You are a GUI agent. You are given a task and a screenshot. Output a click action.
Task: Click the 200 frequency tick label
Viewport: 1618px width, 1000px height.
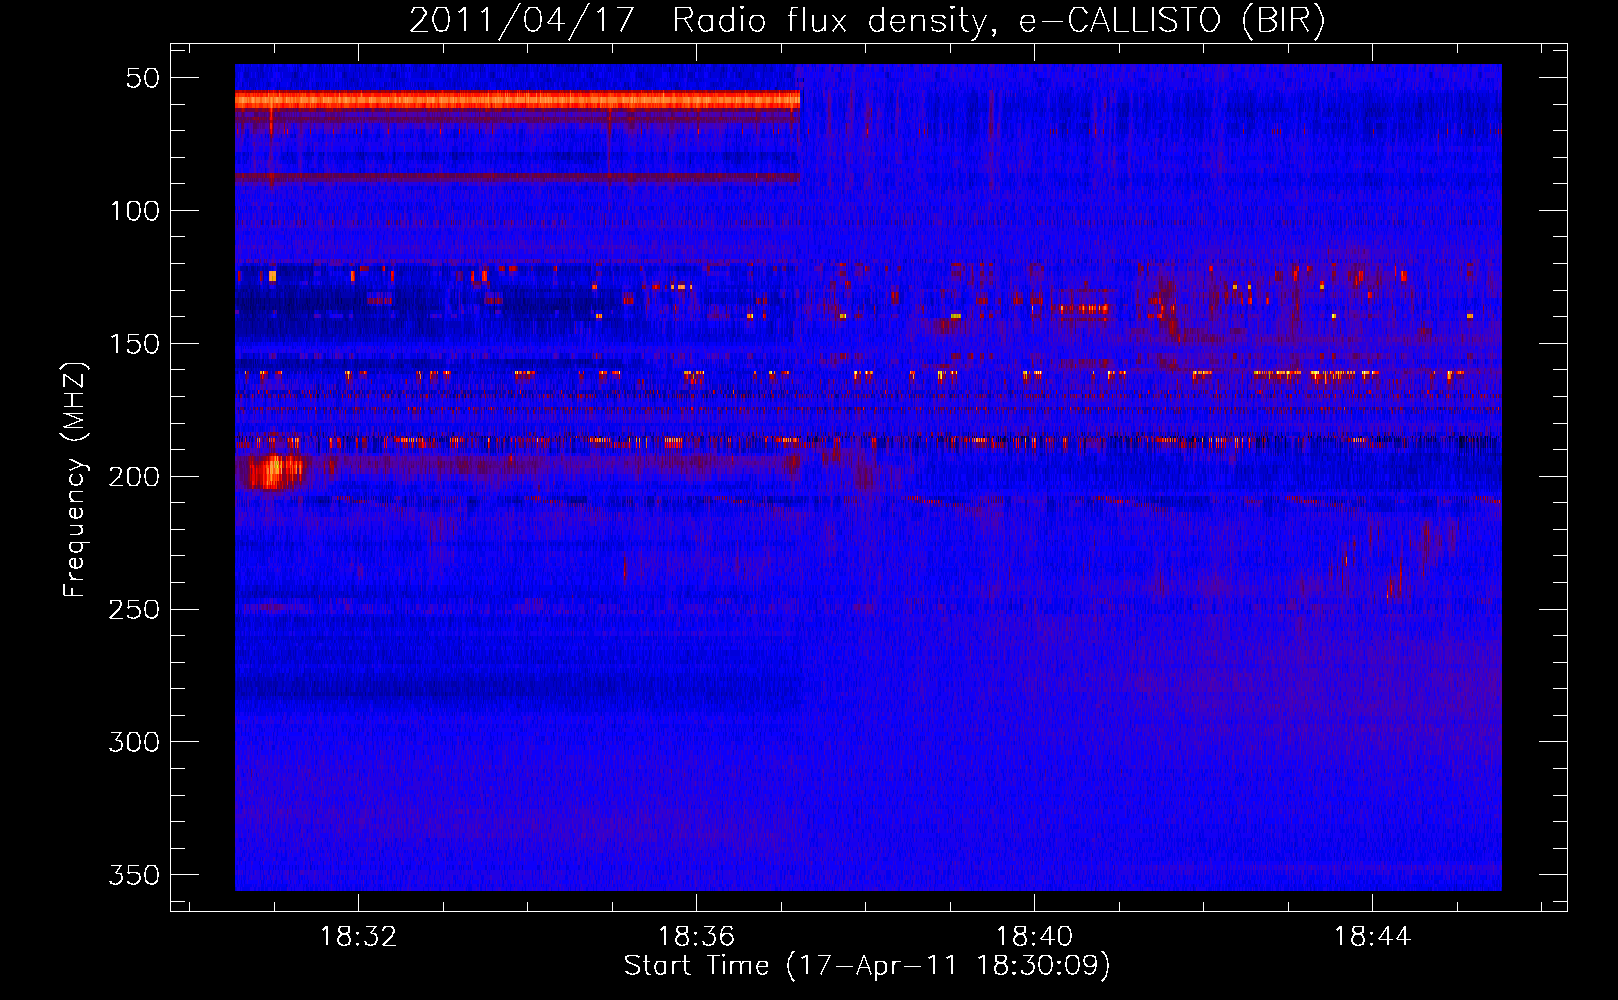click(134, 476)
